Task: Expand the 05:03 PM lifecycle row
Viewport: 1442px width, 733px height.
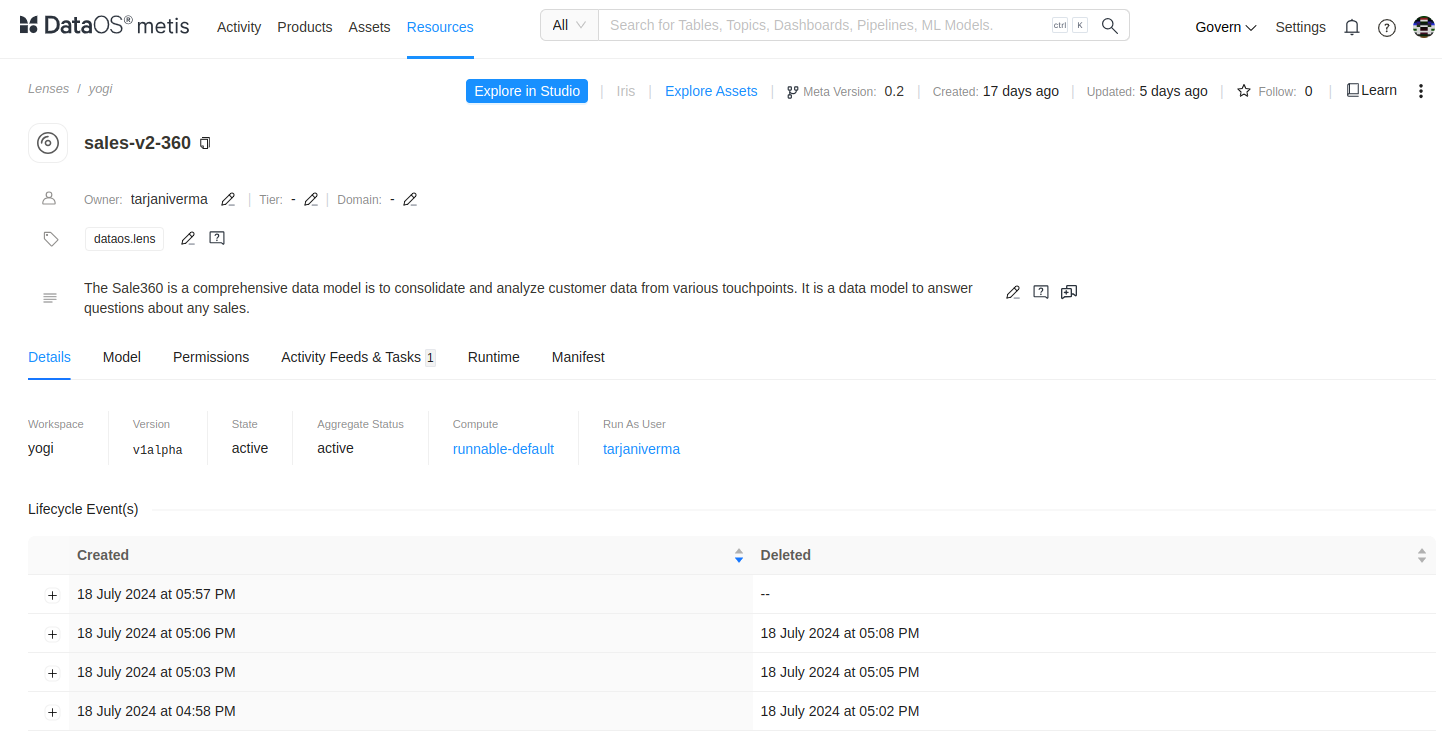Action: point(52,673)
